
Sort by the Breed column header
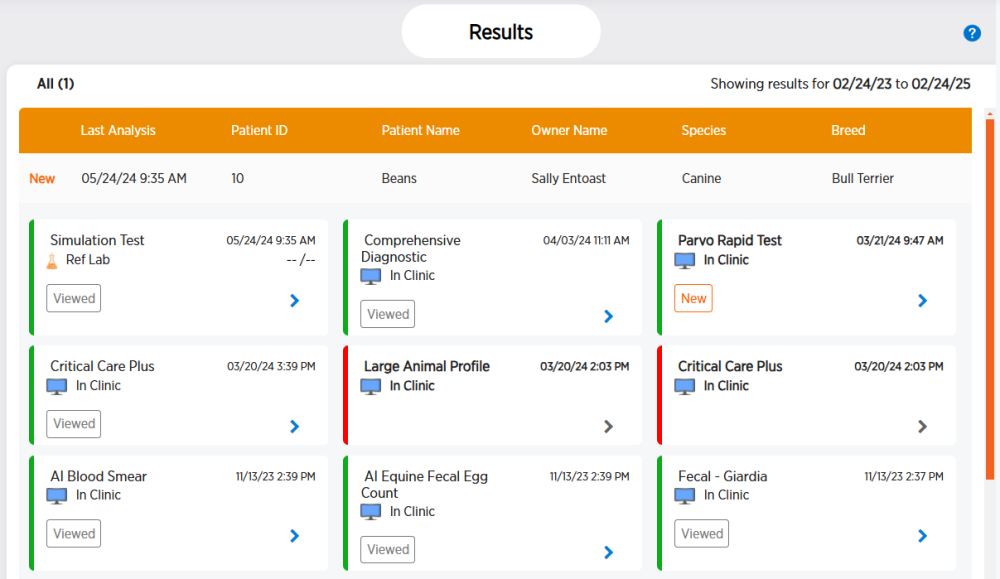coord(848,130)
